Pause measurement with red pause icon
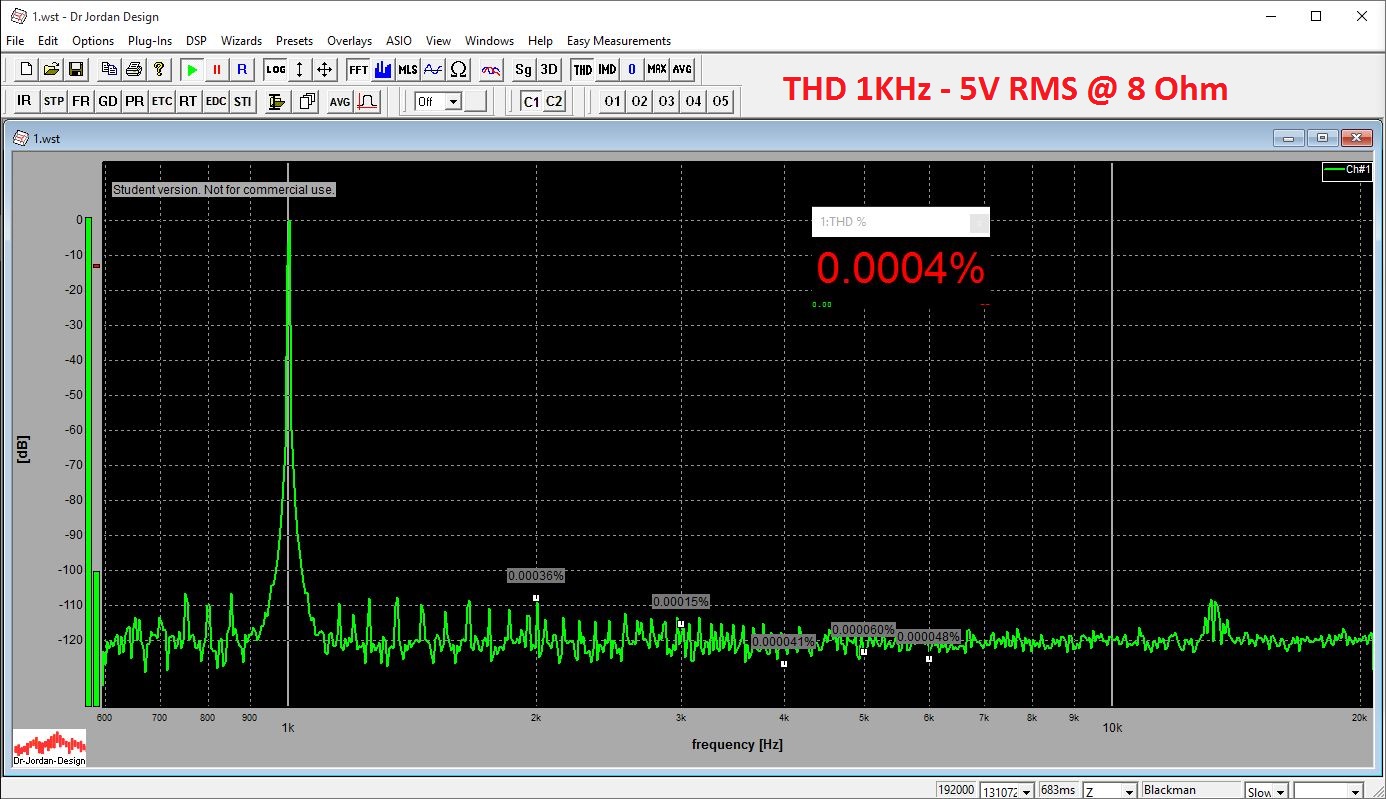1386x799 pixels. coord(217,70)
